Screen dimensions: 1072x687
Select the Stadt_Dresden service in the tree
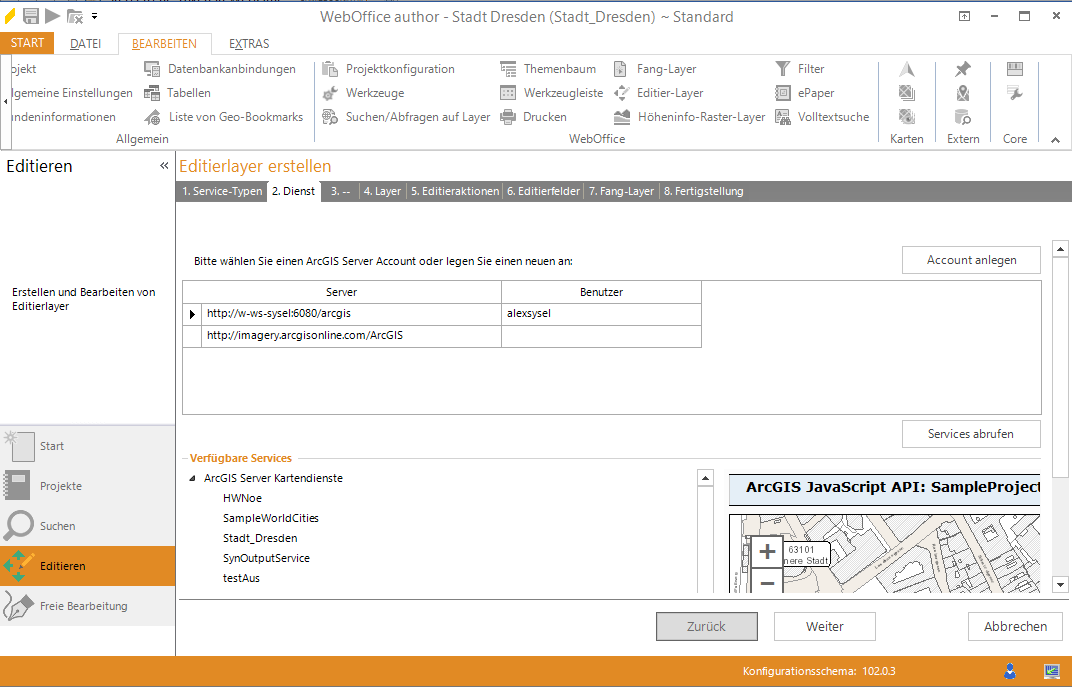(x=259, y=538)
